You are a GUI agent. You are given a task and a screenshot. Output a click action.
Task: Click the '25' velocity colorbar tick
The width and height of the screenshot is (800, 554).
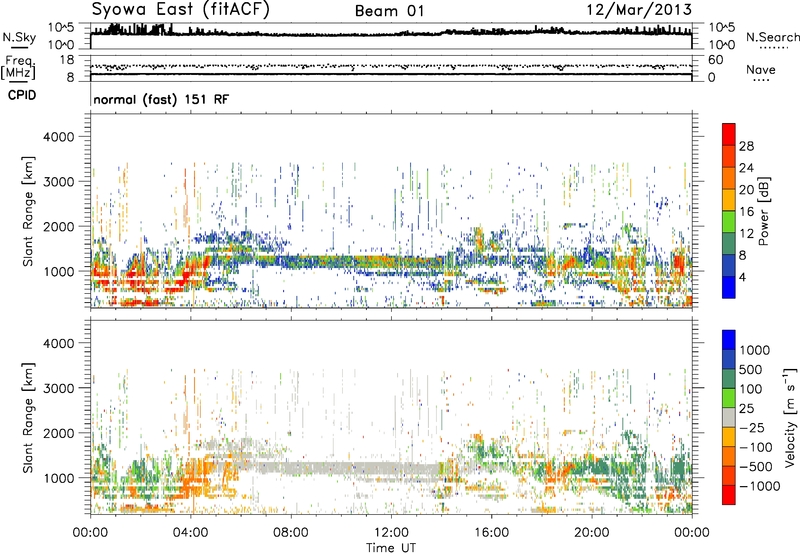coord(746,408)
